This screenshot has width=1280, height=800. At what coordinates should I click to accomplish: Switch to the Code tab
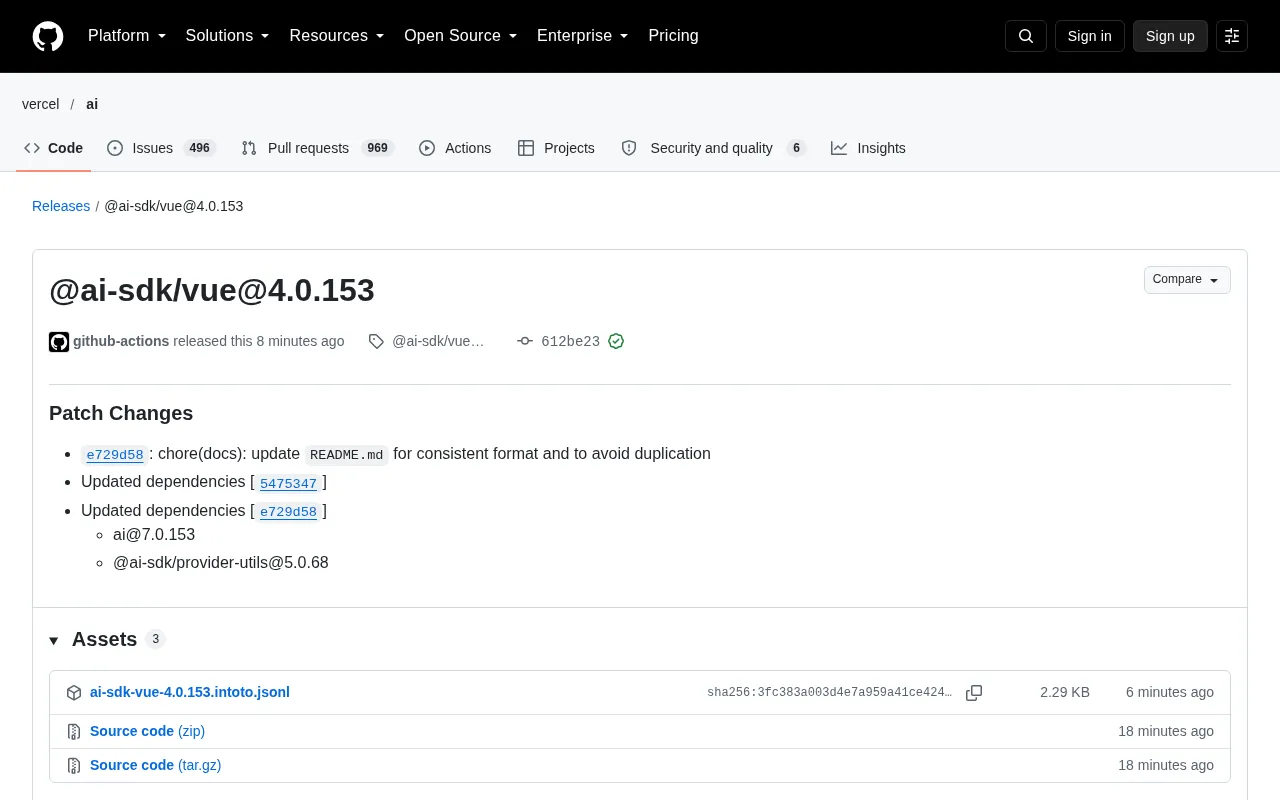(x=53, y=148)
